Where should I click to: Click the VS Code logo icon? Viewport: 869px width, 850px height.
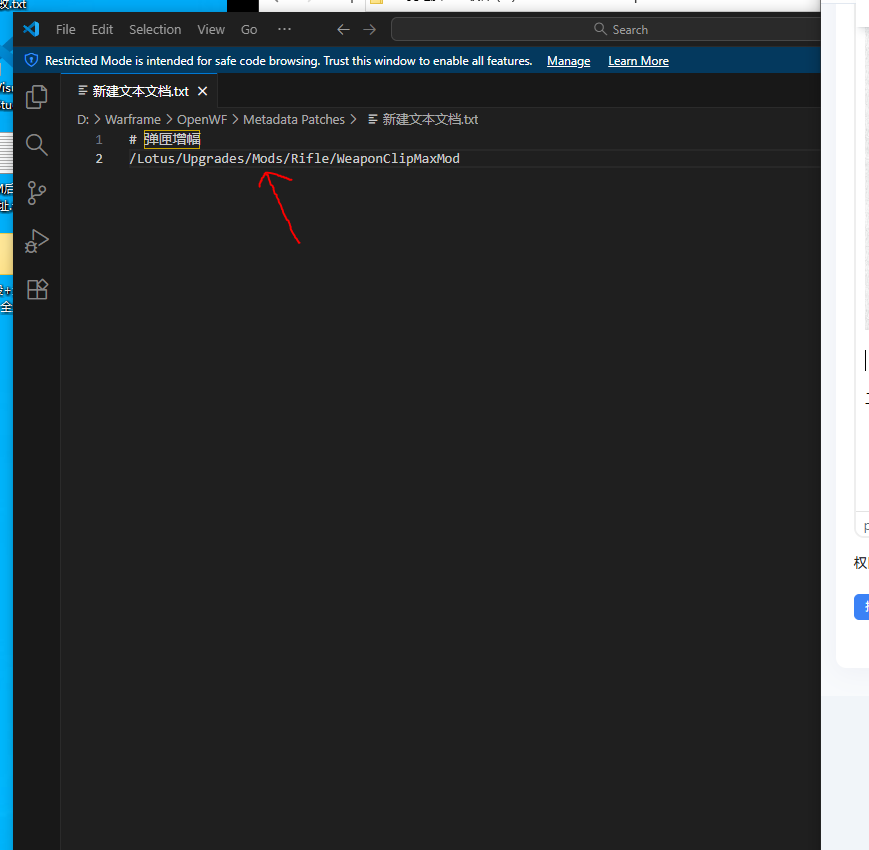click(x=31, y=29)
